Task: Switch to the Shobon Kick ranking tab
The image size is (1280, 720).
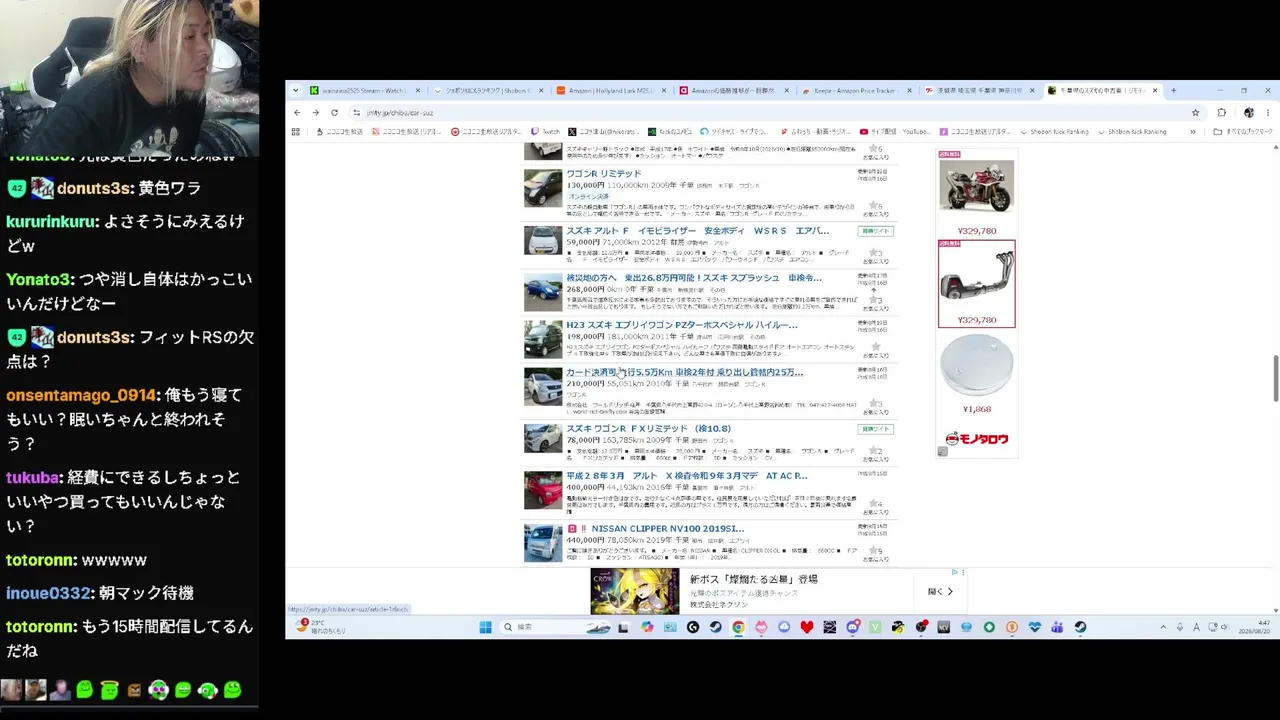Action: tap(489, 90)
